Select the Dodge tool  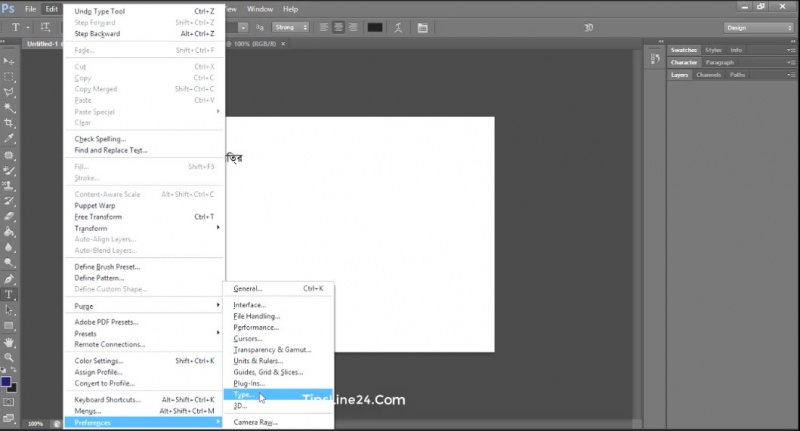coord(9,263)
